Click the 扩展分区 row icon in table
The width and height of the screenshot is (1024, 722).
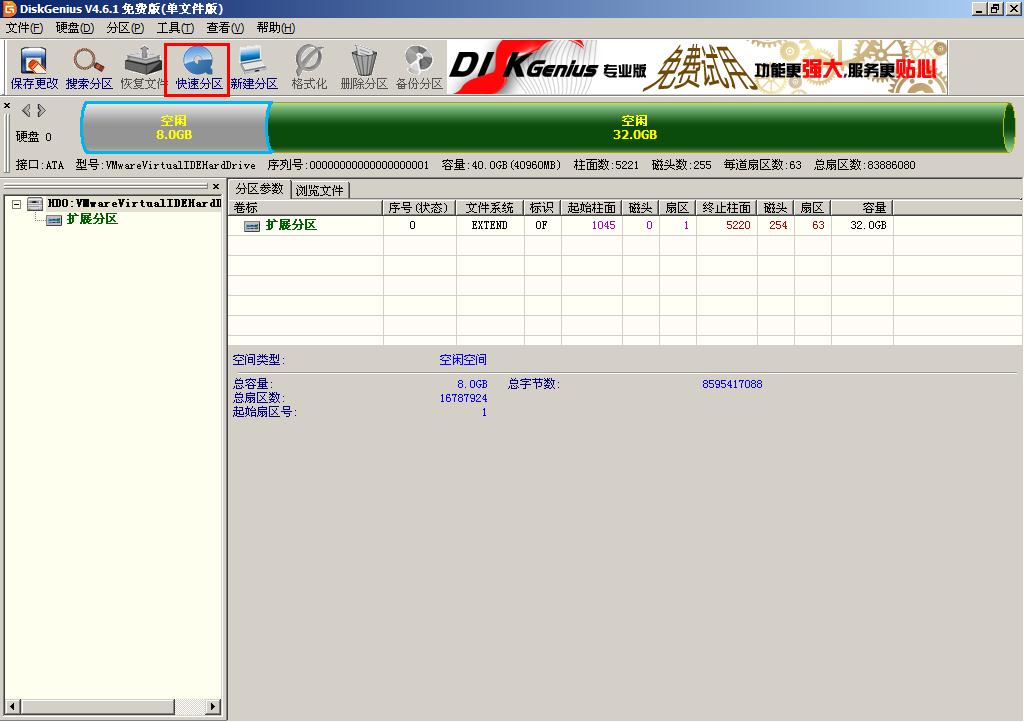point(251,226)
